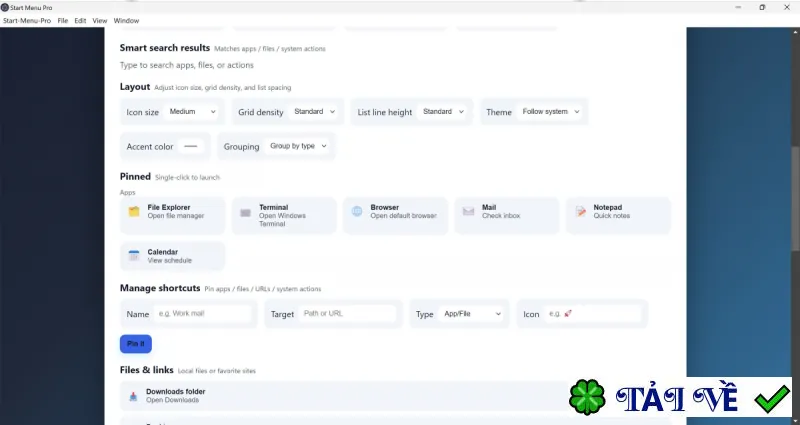Click the shortcut Name input field
Image resolution: width=800 pixels, height=425 pixels.
point(203,314)
